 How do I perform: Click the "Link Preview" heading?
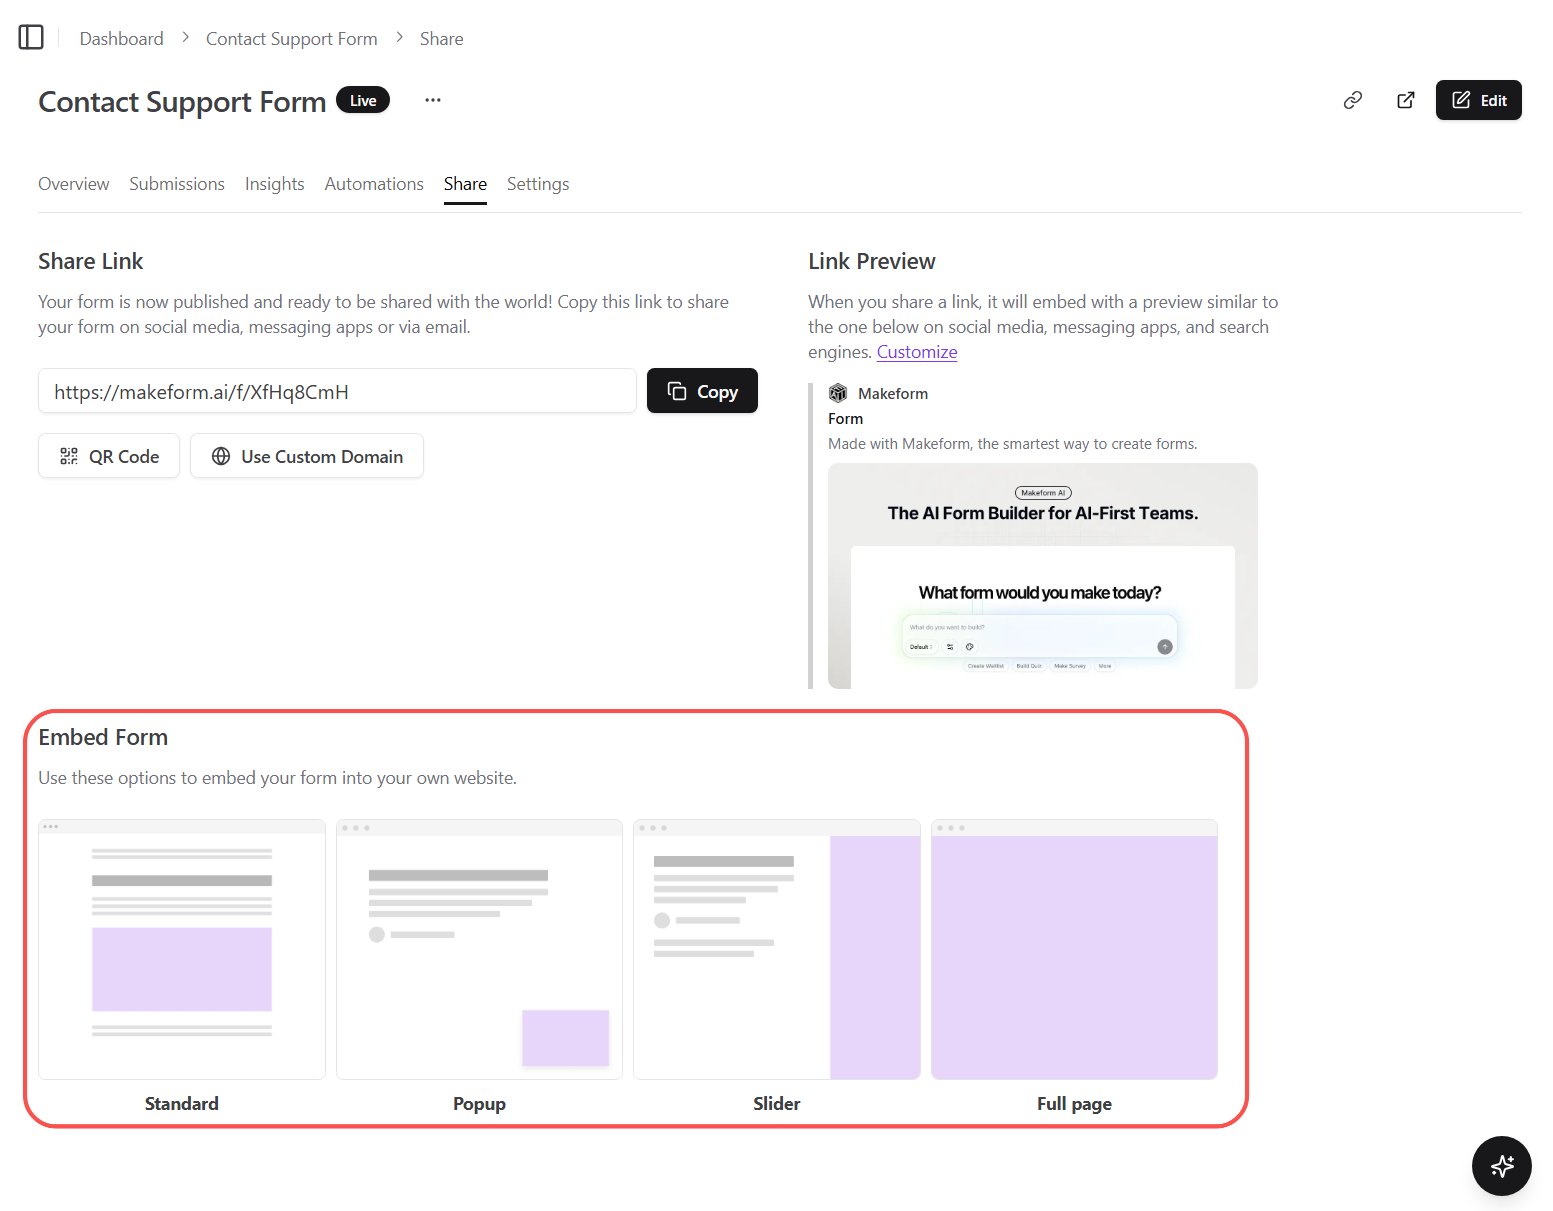[872, 261]
